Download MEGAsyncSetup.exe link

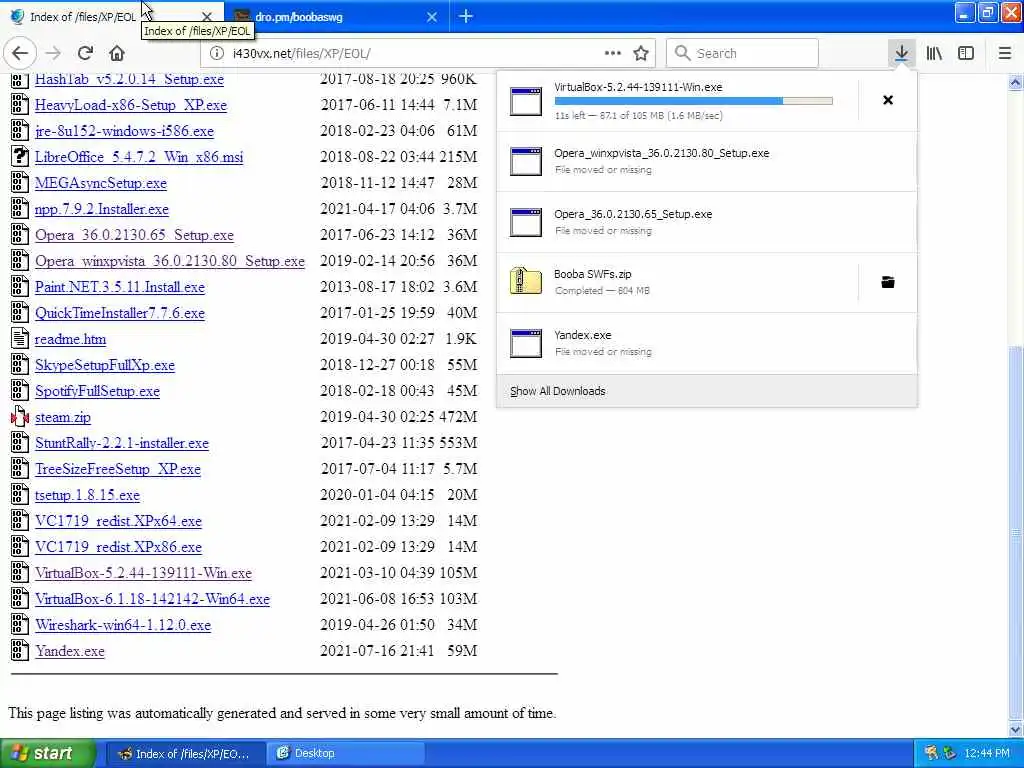(101, 184)
